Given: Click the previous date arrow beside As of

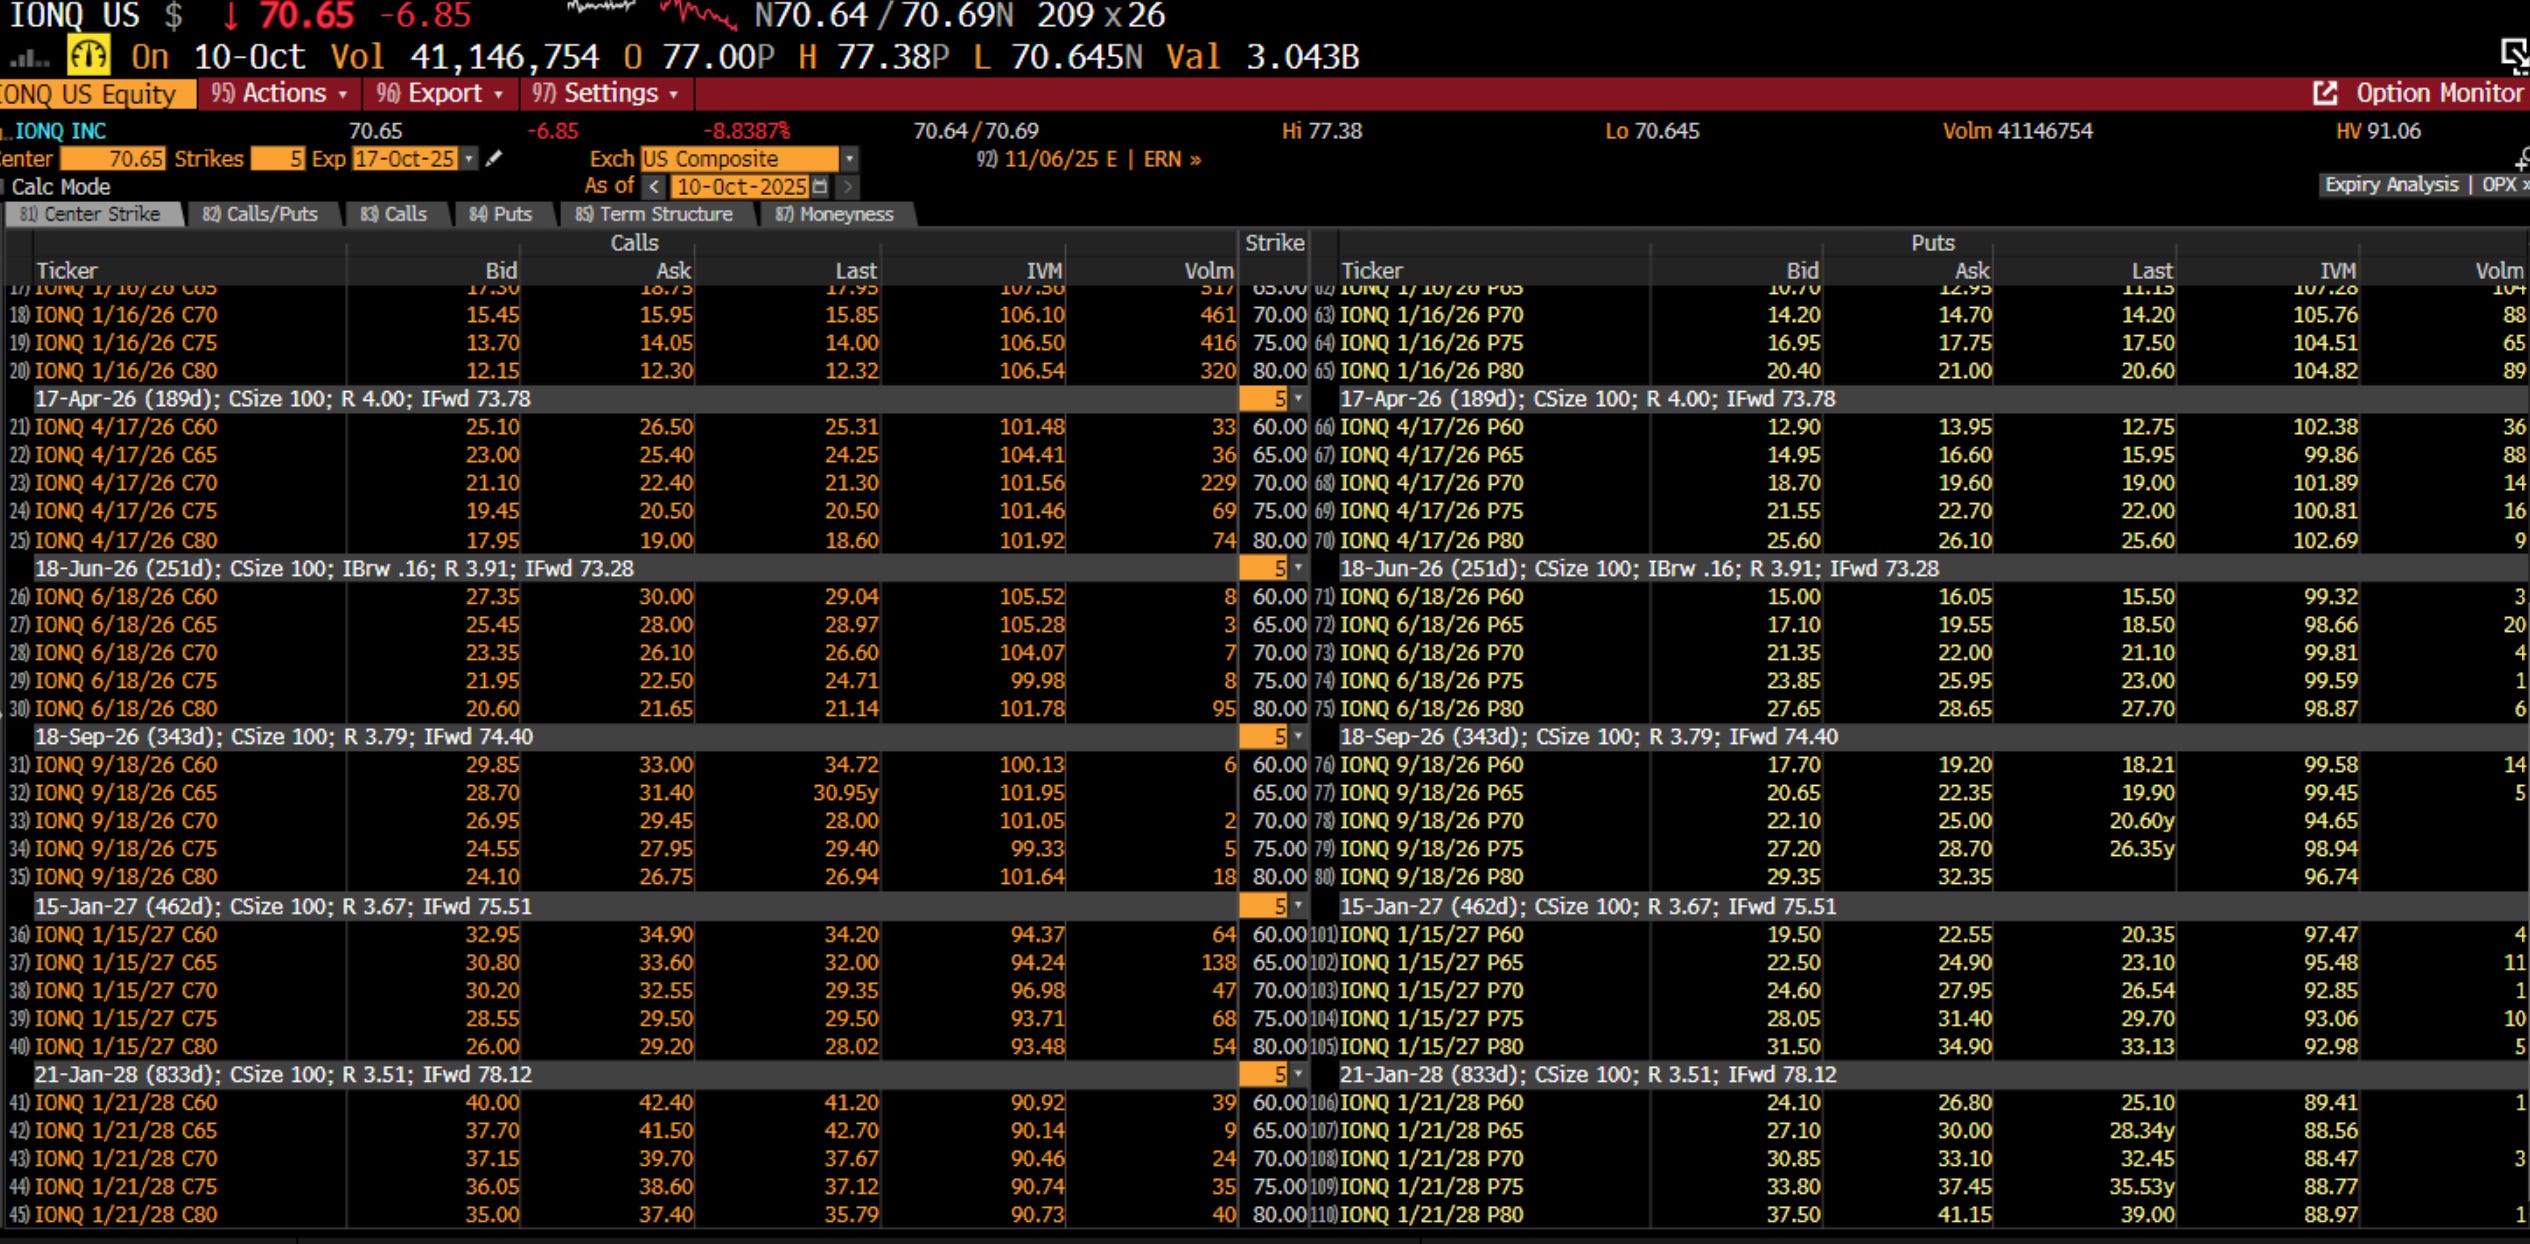Looking at the screenshot, I should pyautogui.click(x=653, y=186).
